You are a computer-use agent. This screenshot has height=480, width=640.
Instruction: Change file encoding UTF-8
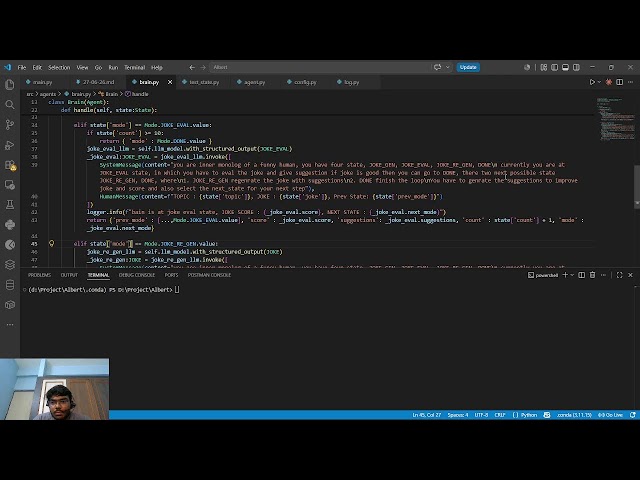481,415
